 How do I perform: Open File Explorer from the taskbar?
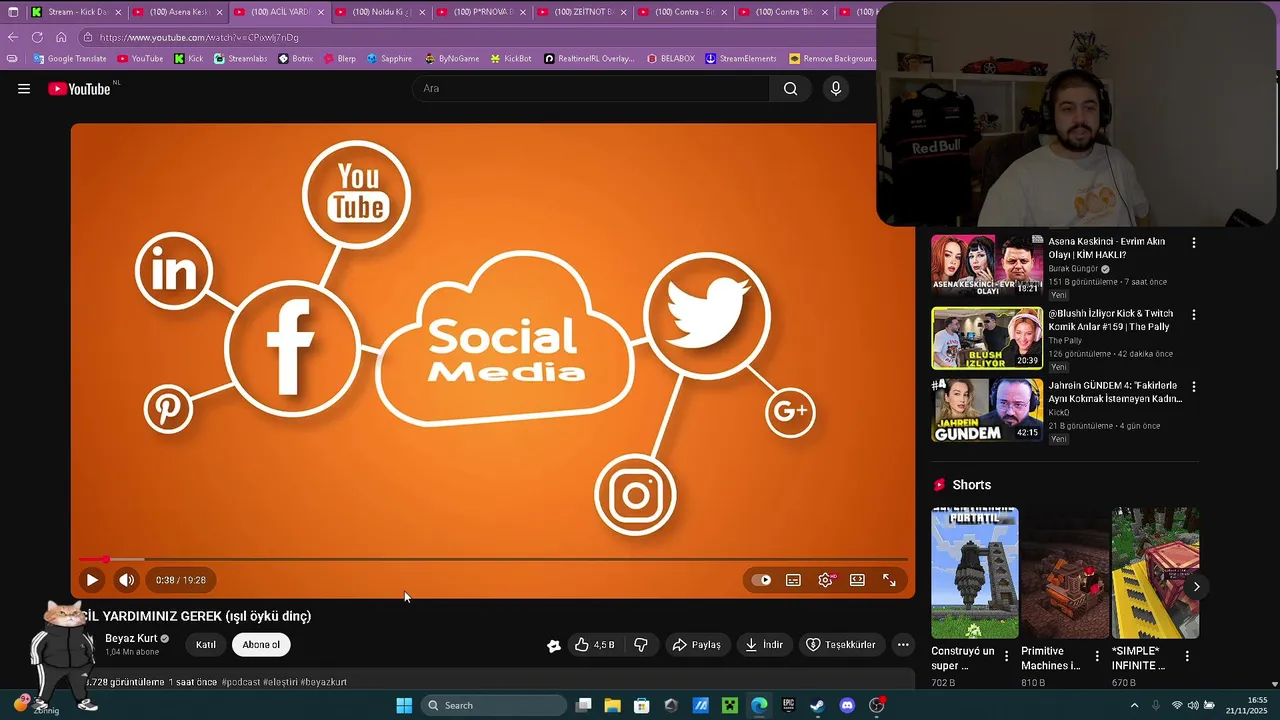612,705
